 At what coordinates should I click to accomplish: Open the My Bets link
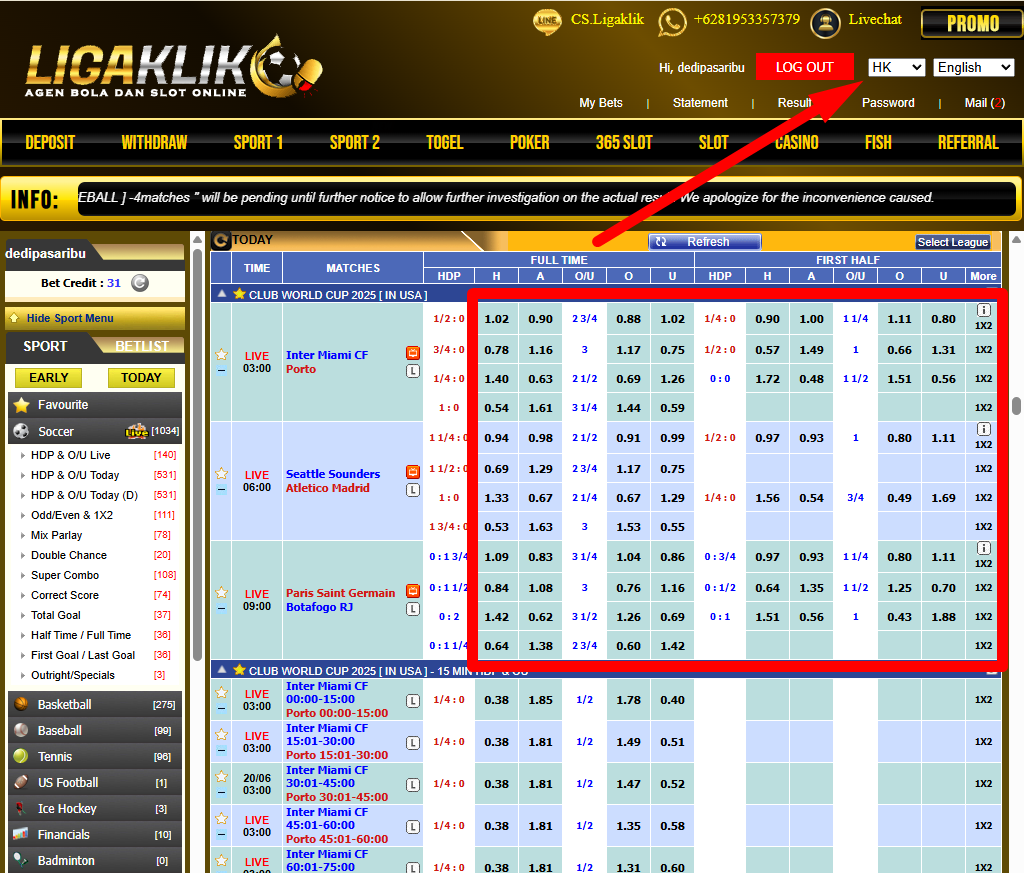click(601, 103)
